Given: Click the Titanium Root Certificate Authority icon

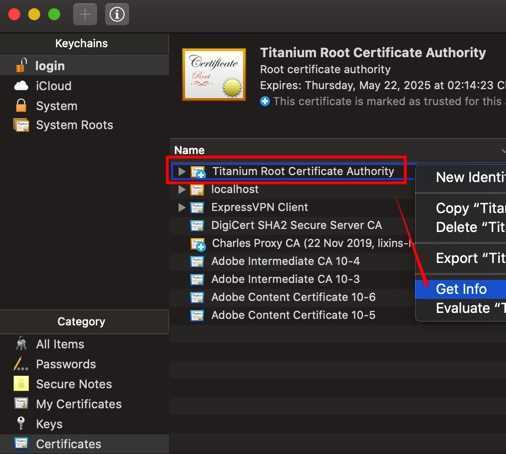Looking at the screenshot, I should [x=198, y=172].
